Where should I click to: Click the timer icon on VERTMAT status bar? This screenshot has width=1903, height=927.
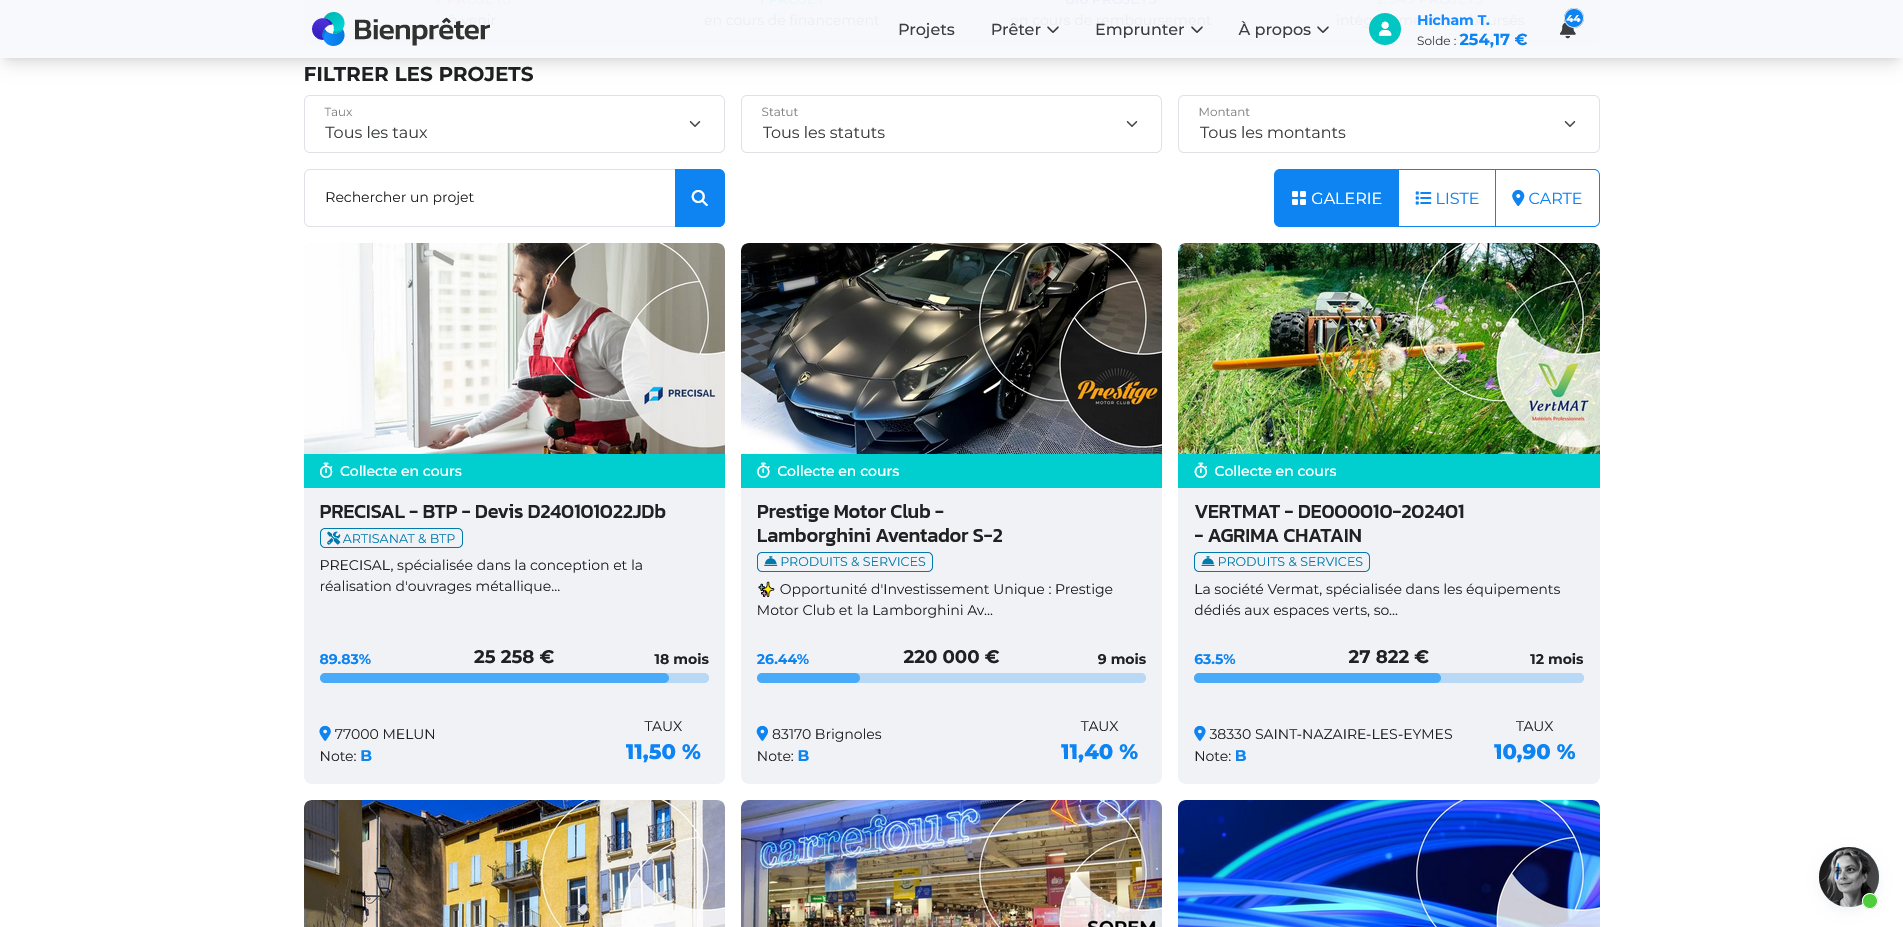pyautogui.click(x=1201, y=471)
